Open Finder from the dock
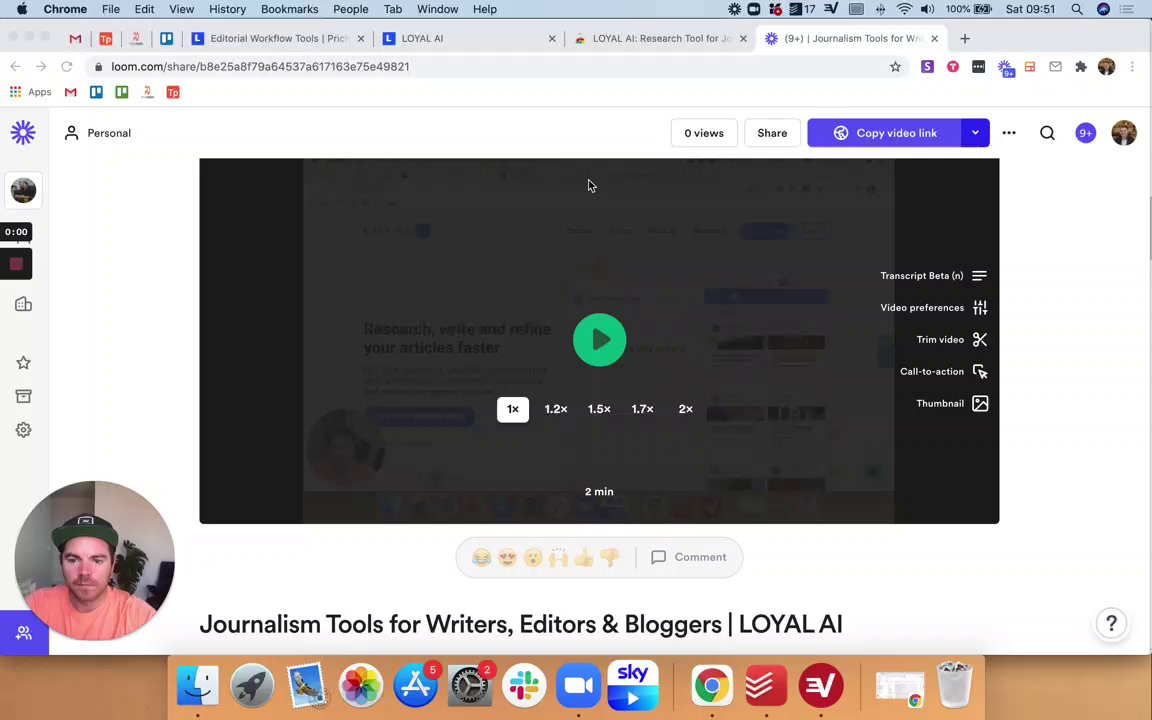Image resolution: width=1152 pixels, height=720 pixels. [x=198, y=685]
